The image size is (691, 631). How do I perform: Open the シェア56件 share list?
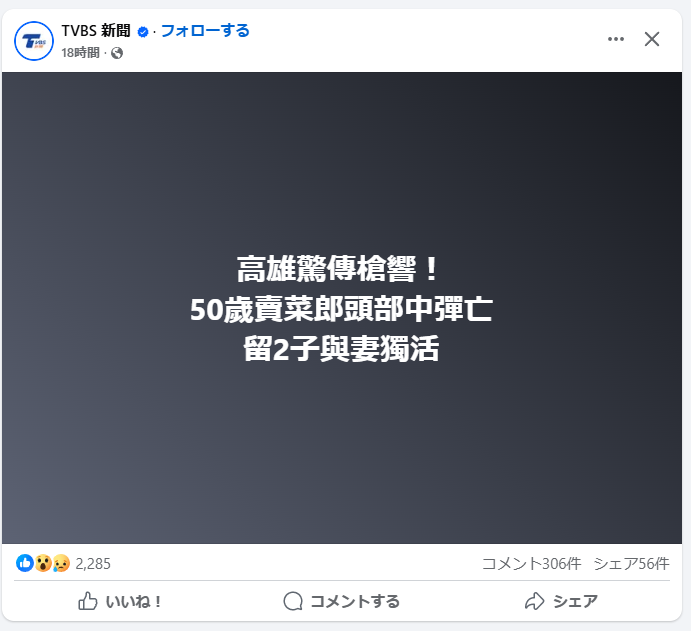click(632, 564)
